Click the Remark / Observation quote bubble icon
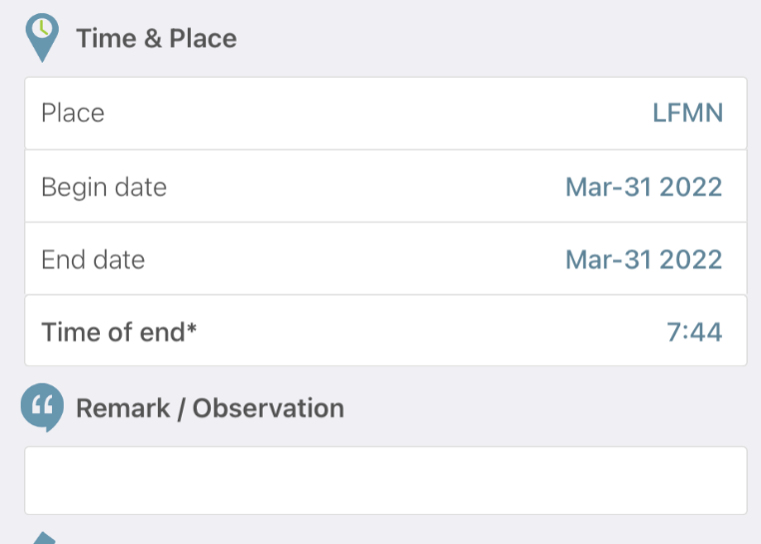This screenshot has width=761, height=544. [x=42, y=407]
